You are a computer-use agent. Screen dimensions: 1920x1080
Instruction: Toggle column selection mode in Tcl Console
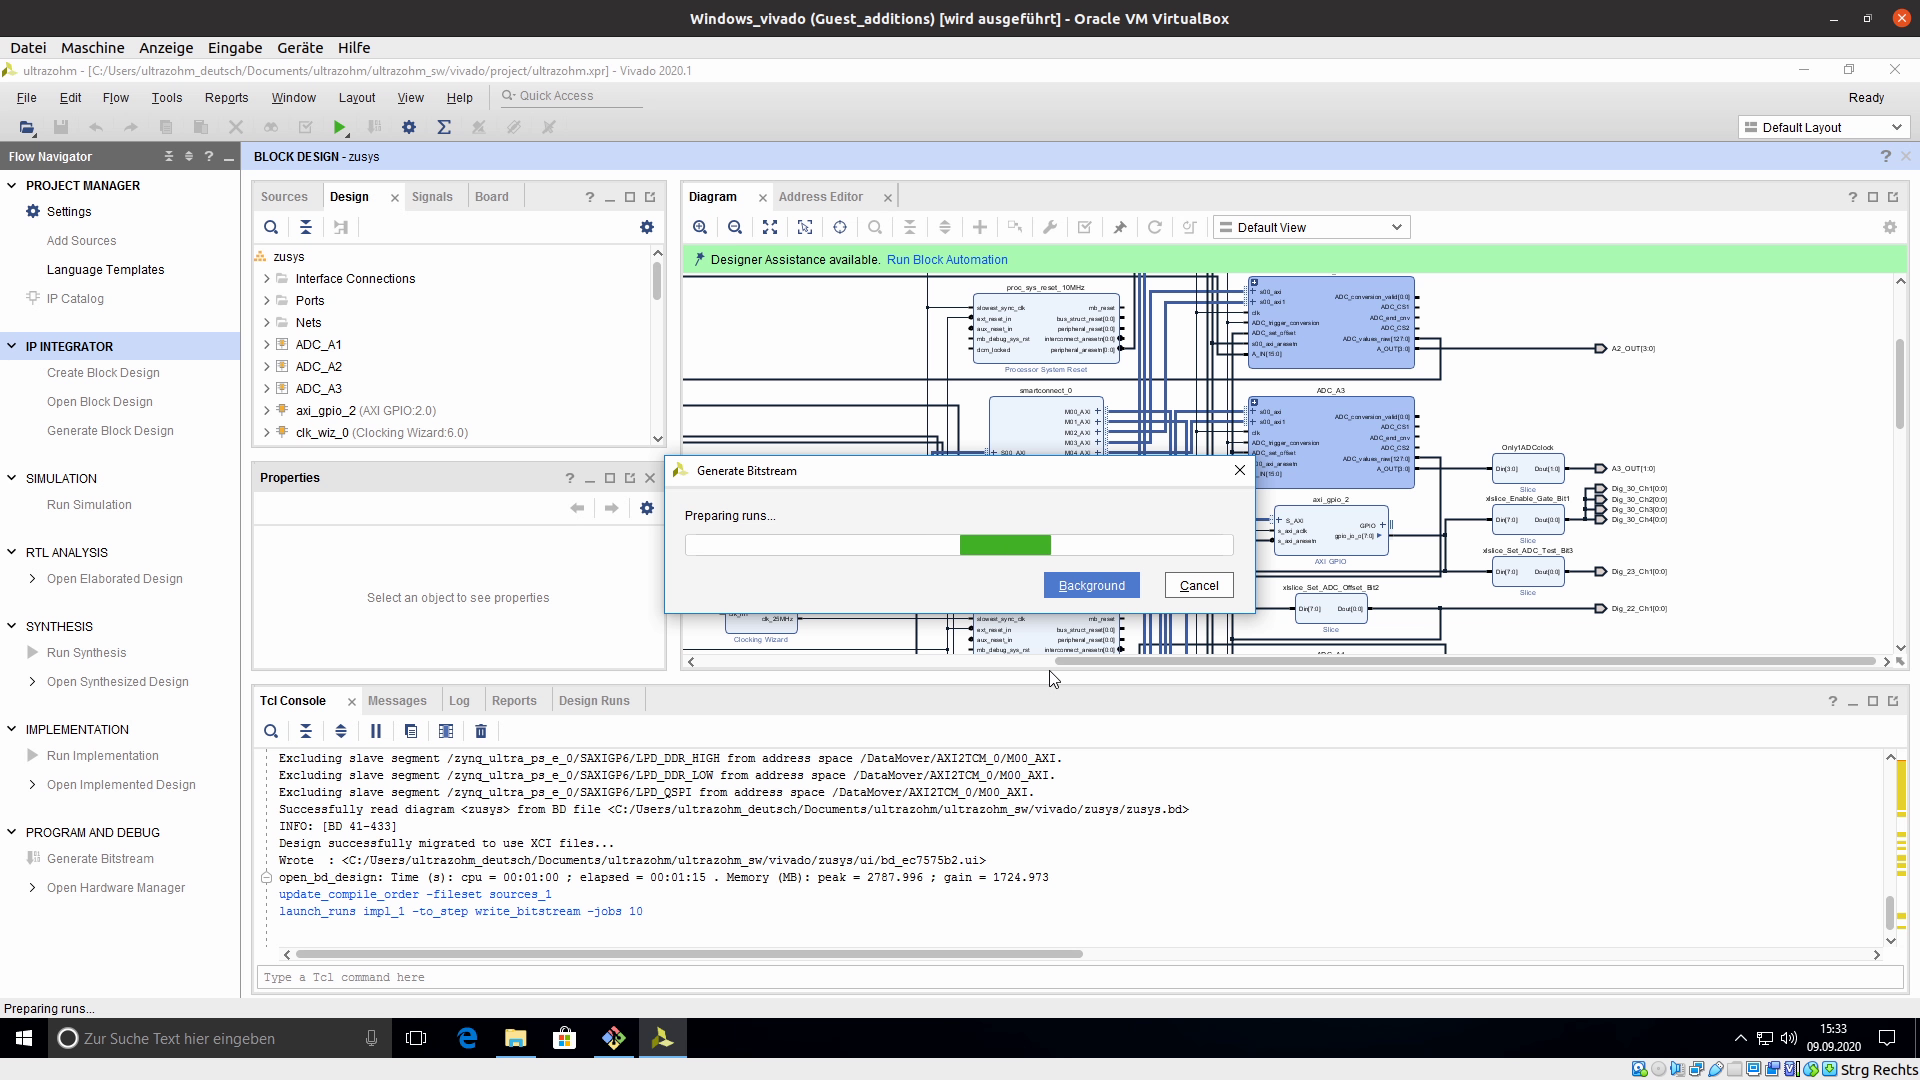446,731
